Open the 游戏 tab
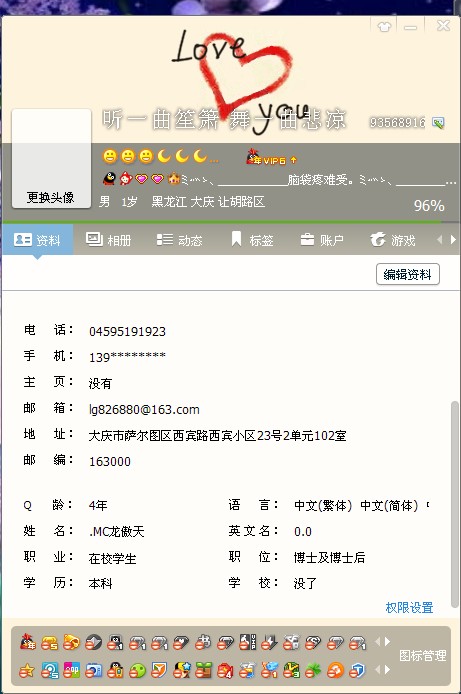 tap(393, 240)
